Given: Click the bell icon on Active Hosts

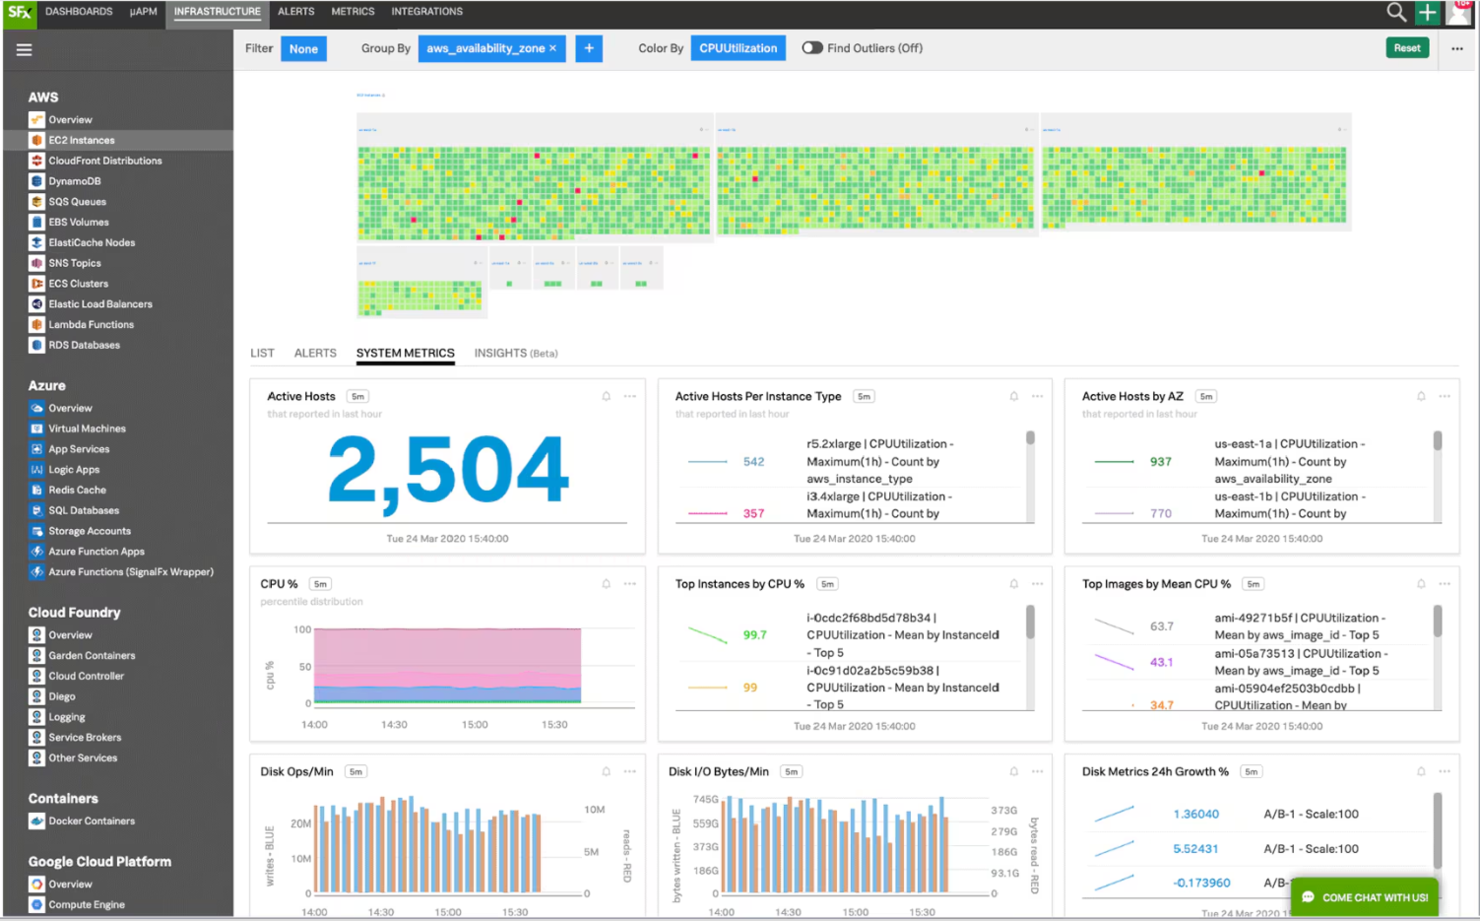Looking at the screenshot, I should tap(606, 396).
